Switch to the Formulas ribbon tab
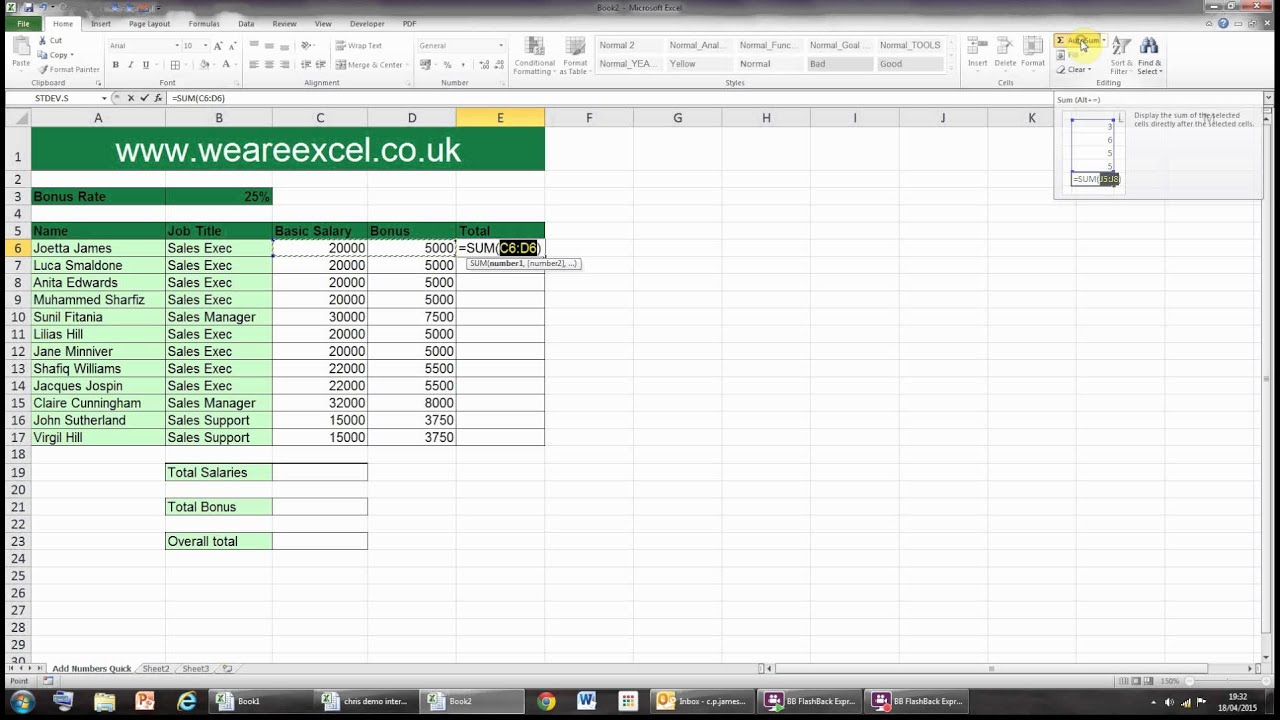 point(204,24)
